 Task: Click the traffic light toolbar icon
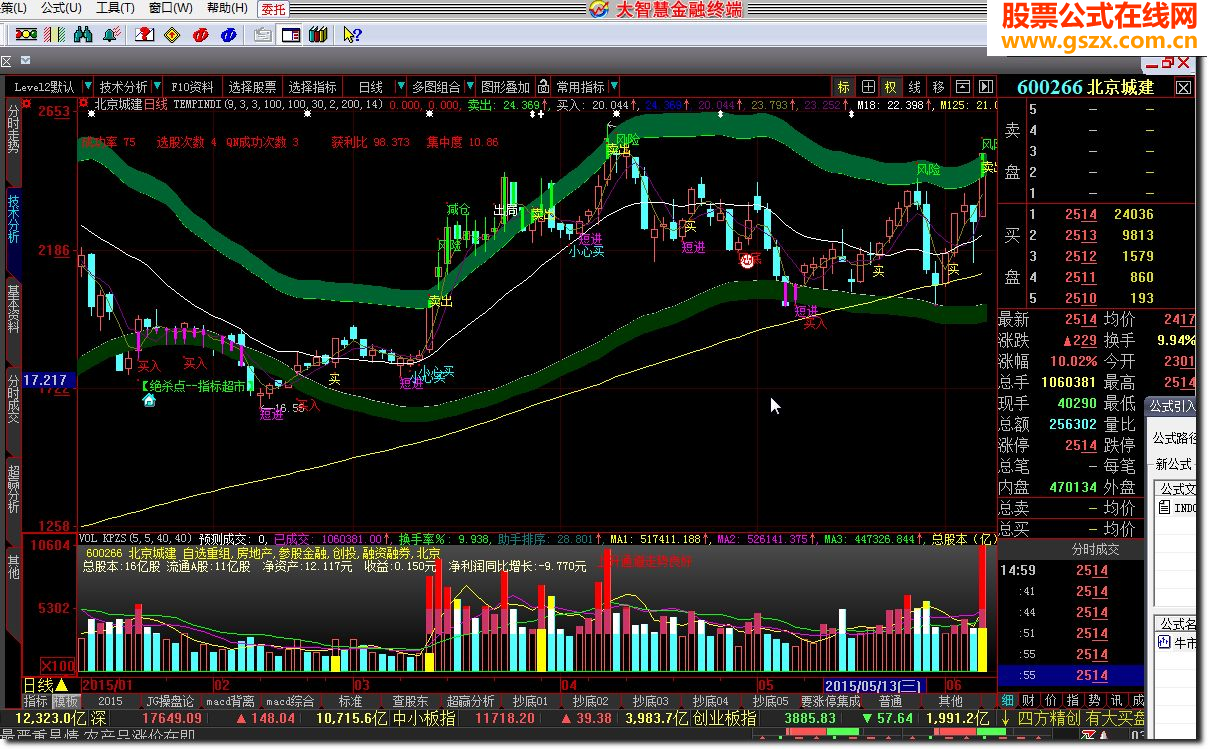pos(26,35)
